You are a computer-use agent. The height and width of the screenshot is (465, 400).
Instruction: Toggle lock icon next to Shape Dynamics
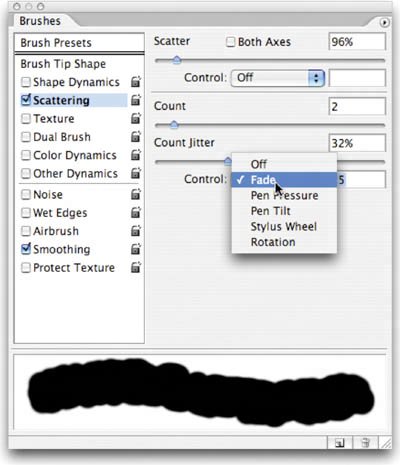[x=136, y=82]
